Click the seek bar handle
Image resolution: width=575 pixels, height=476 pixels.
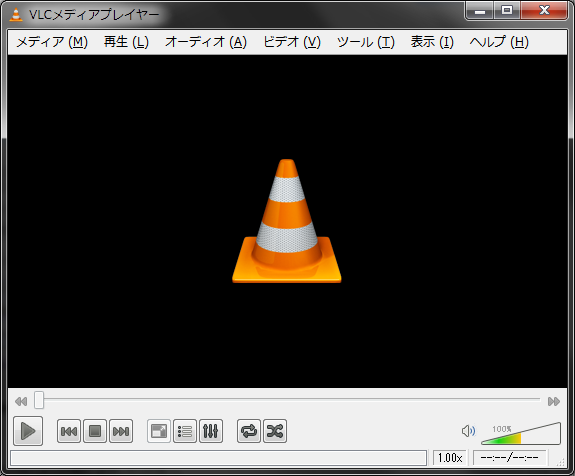click(39, 400)
